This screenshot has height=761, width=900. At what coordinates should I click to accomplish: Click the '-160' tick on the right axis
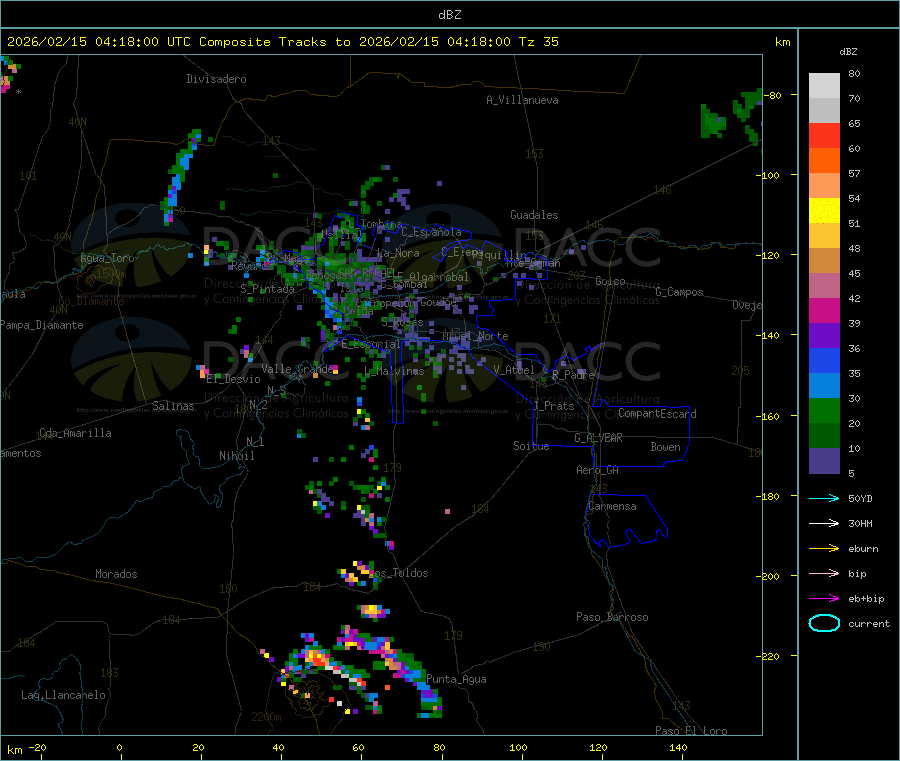coord(770,416)
